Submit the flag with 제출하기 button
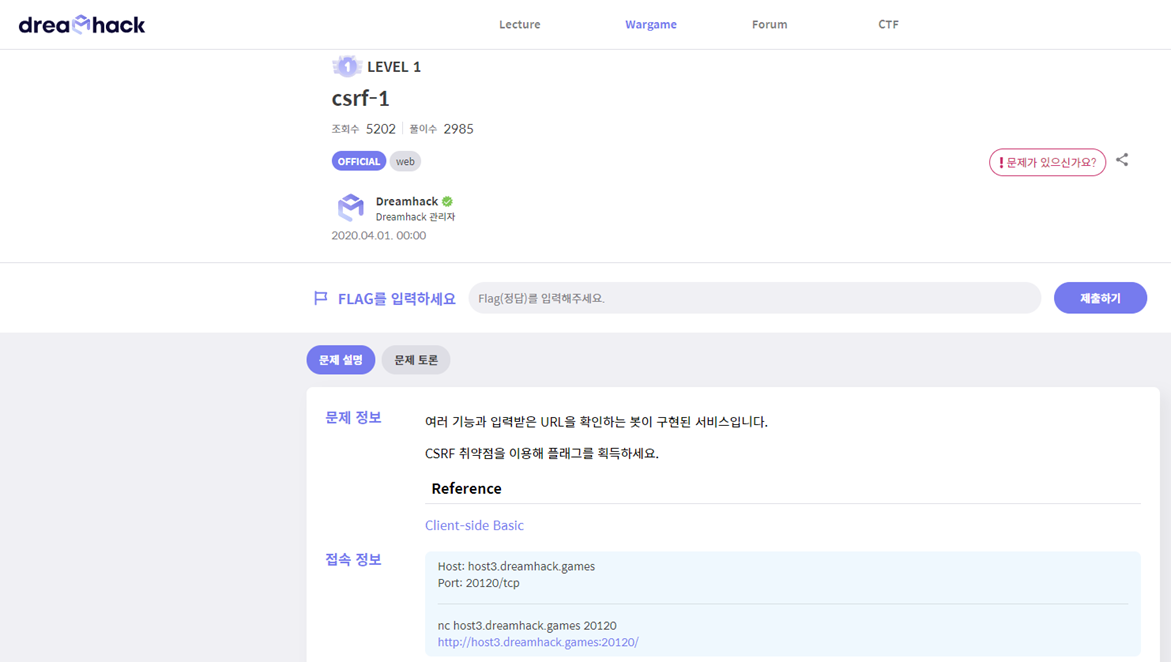Image resolution: width=1171 pixels, height=662 pixels. click(x=1100, y=298)
